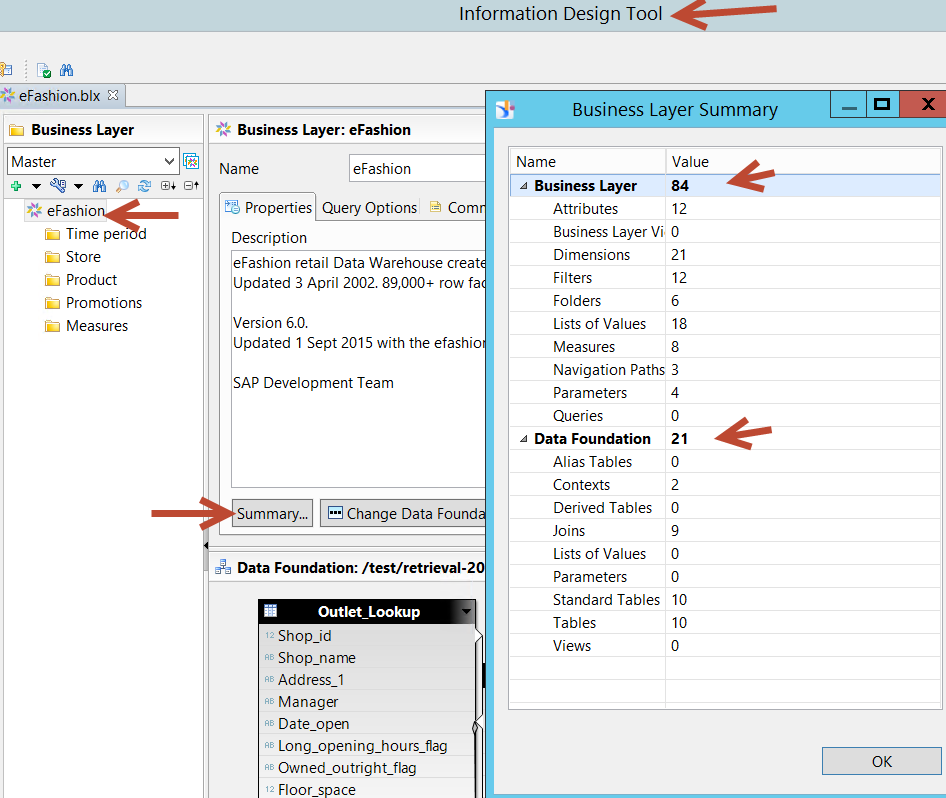The width and height of the screenshot is (946, 798).
Task: Select the Contexts row in summary
Action: (725, 484)
